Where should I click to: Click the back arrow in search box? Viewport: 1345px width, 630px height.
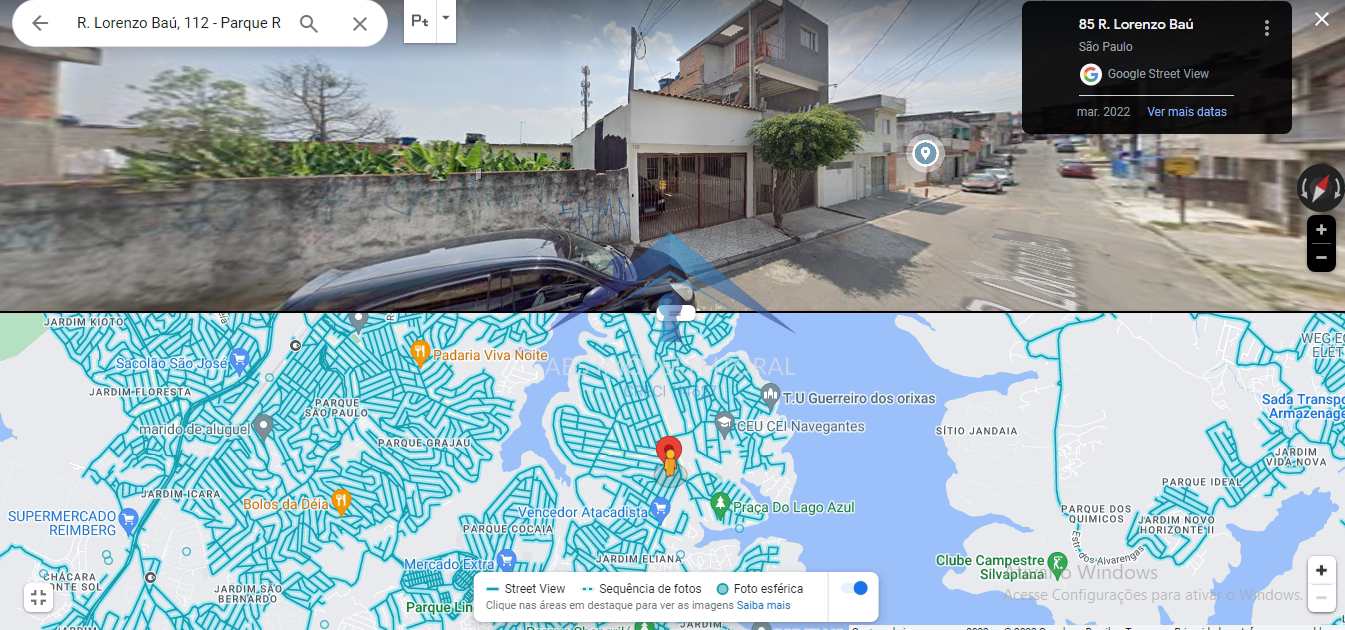point(40,23)
